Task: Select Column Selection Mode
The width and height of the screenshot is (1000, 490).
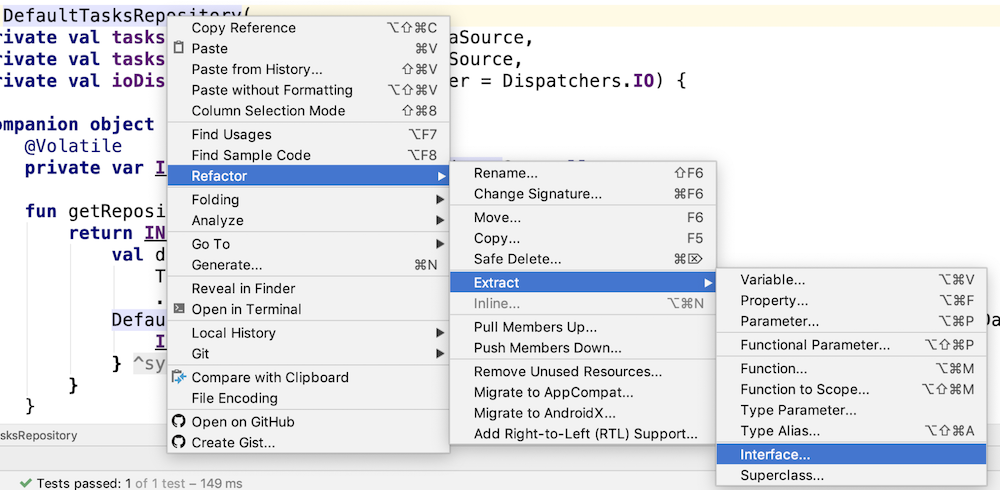Action: click(x=268, y=111)
